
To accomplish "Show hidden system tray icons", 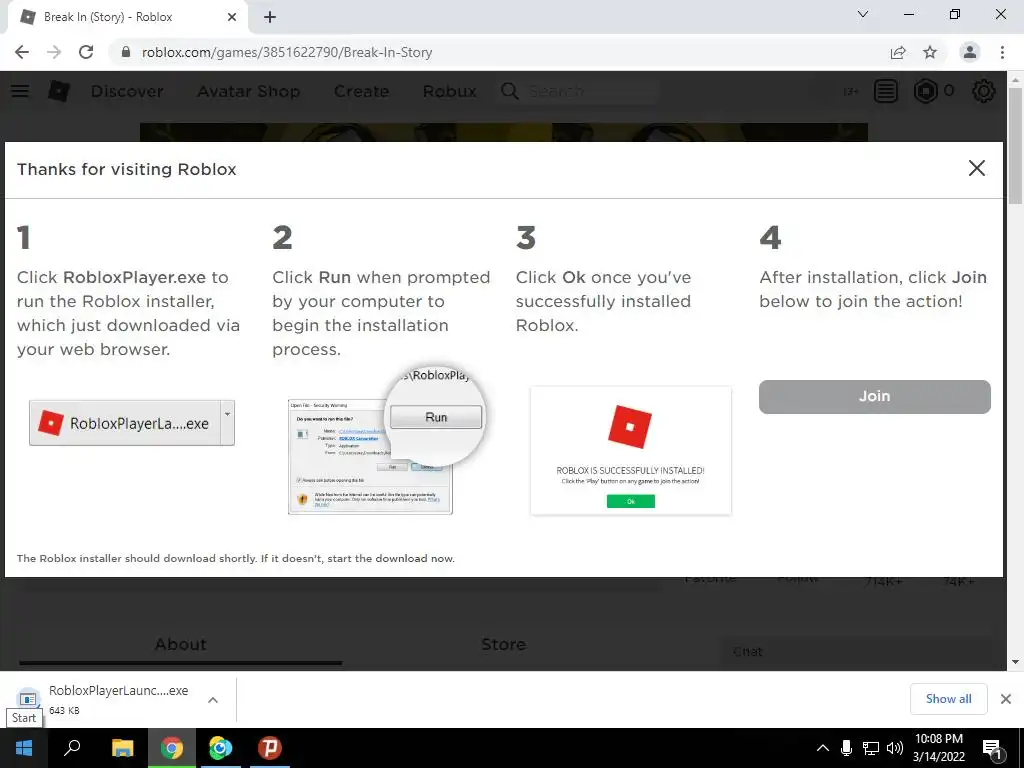I will [823, 748].
